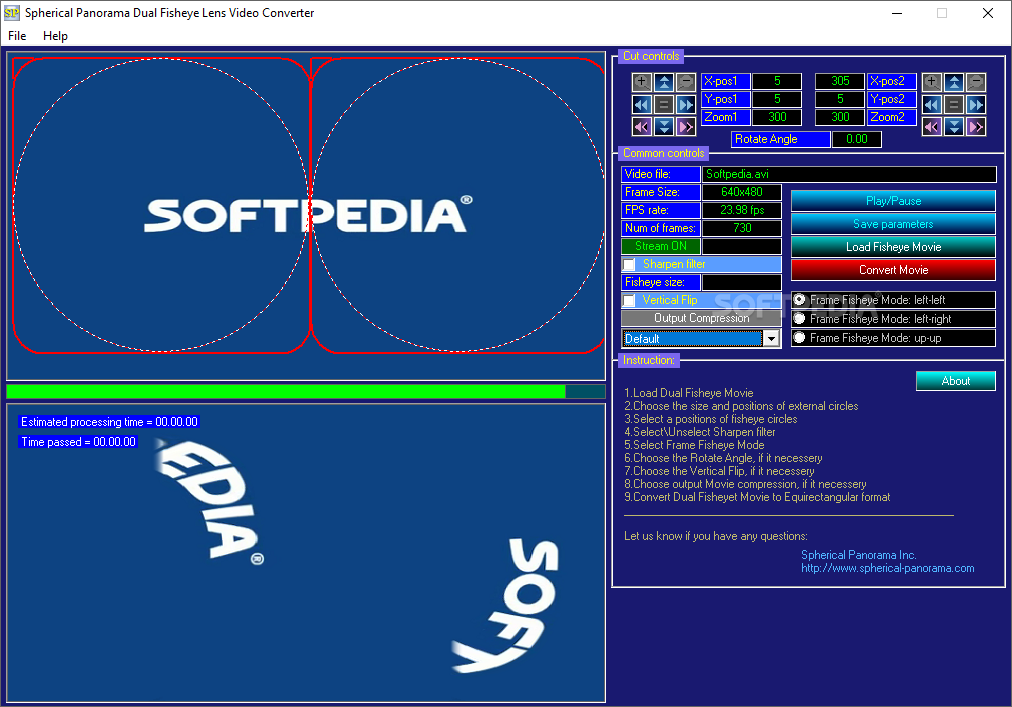Click blue move-right arrows beside Y-pos1
This screenshot has height=707, width=1012.
tap(685, 105)
